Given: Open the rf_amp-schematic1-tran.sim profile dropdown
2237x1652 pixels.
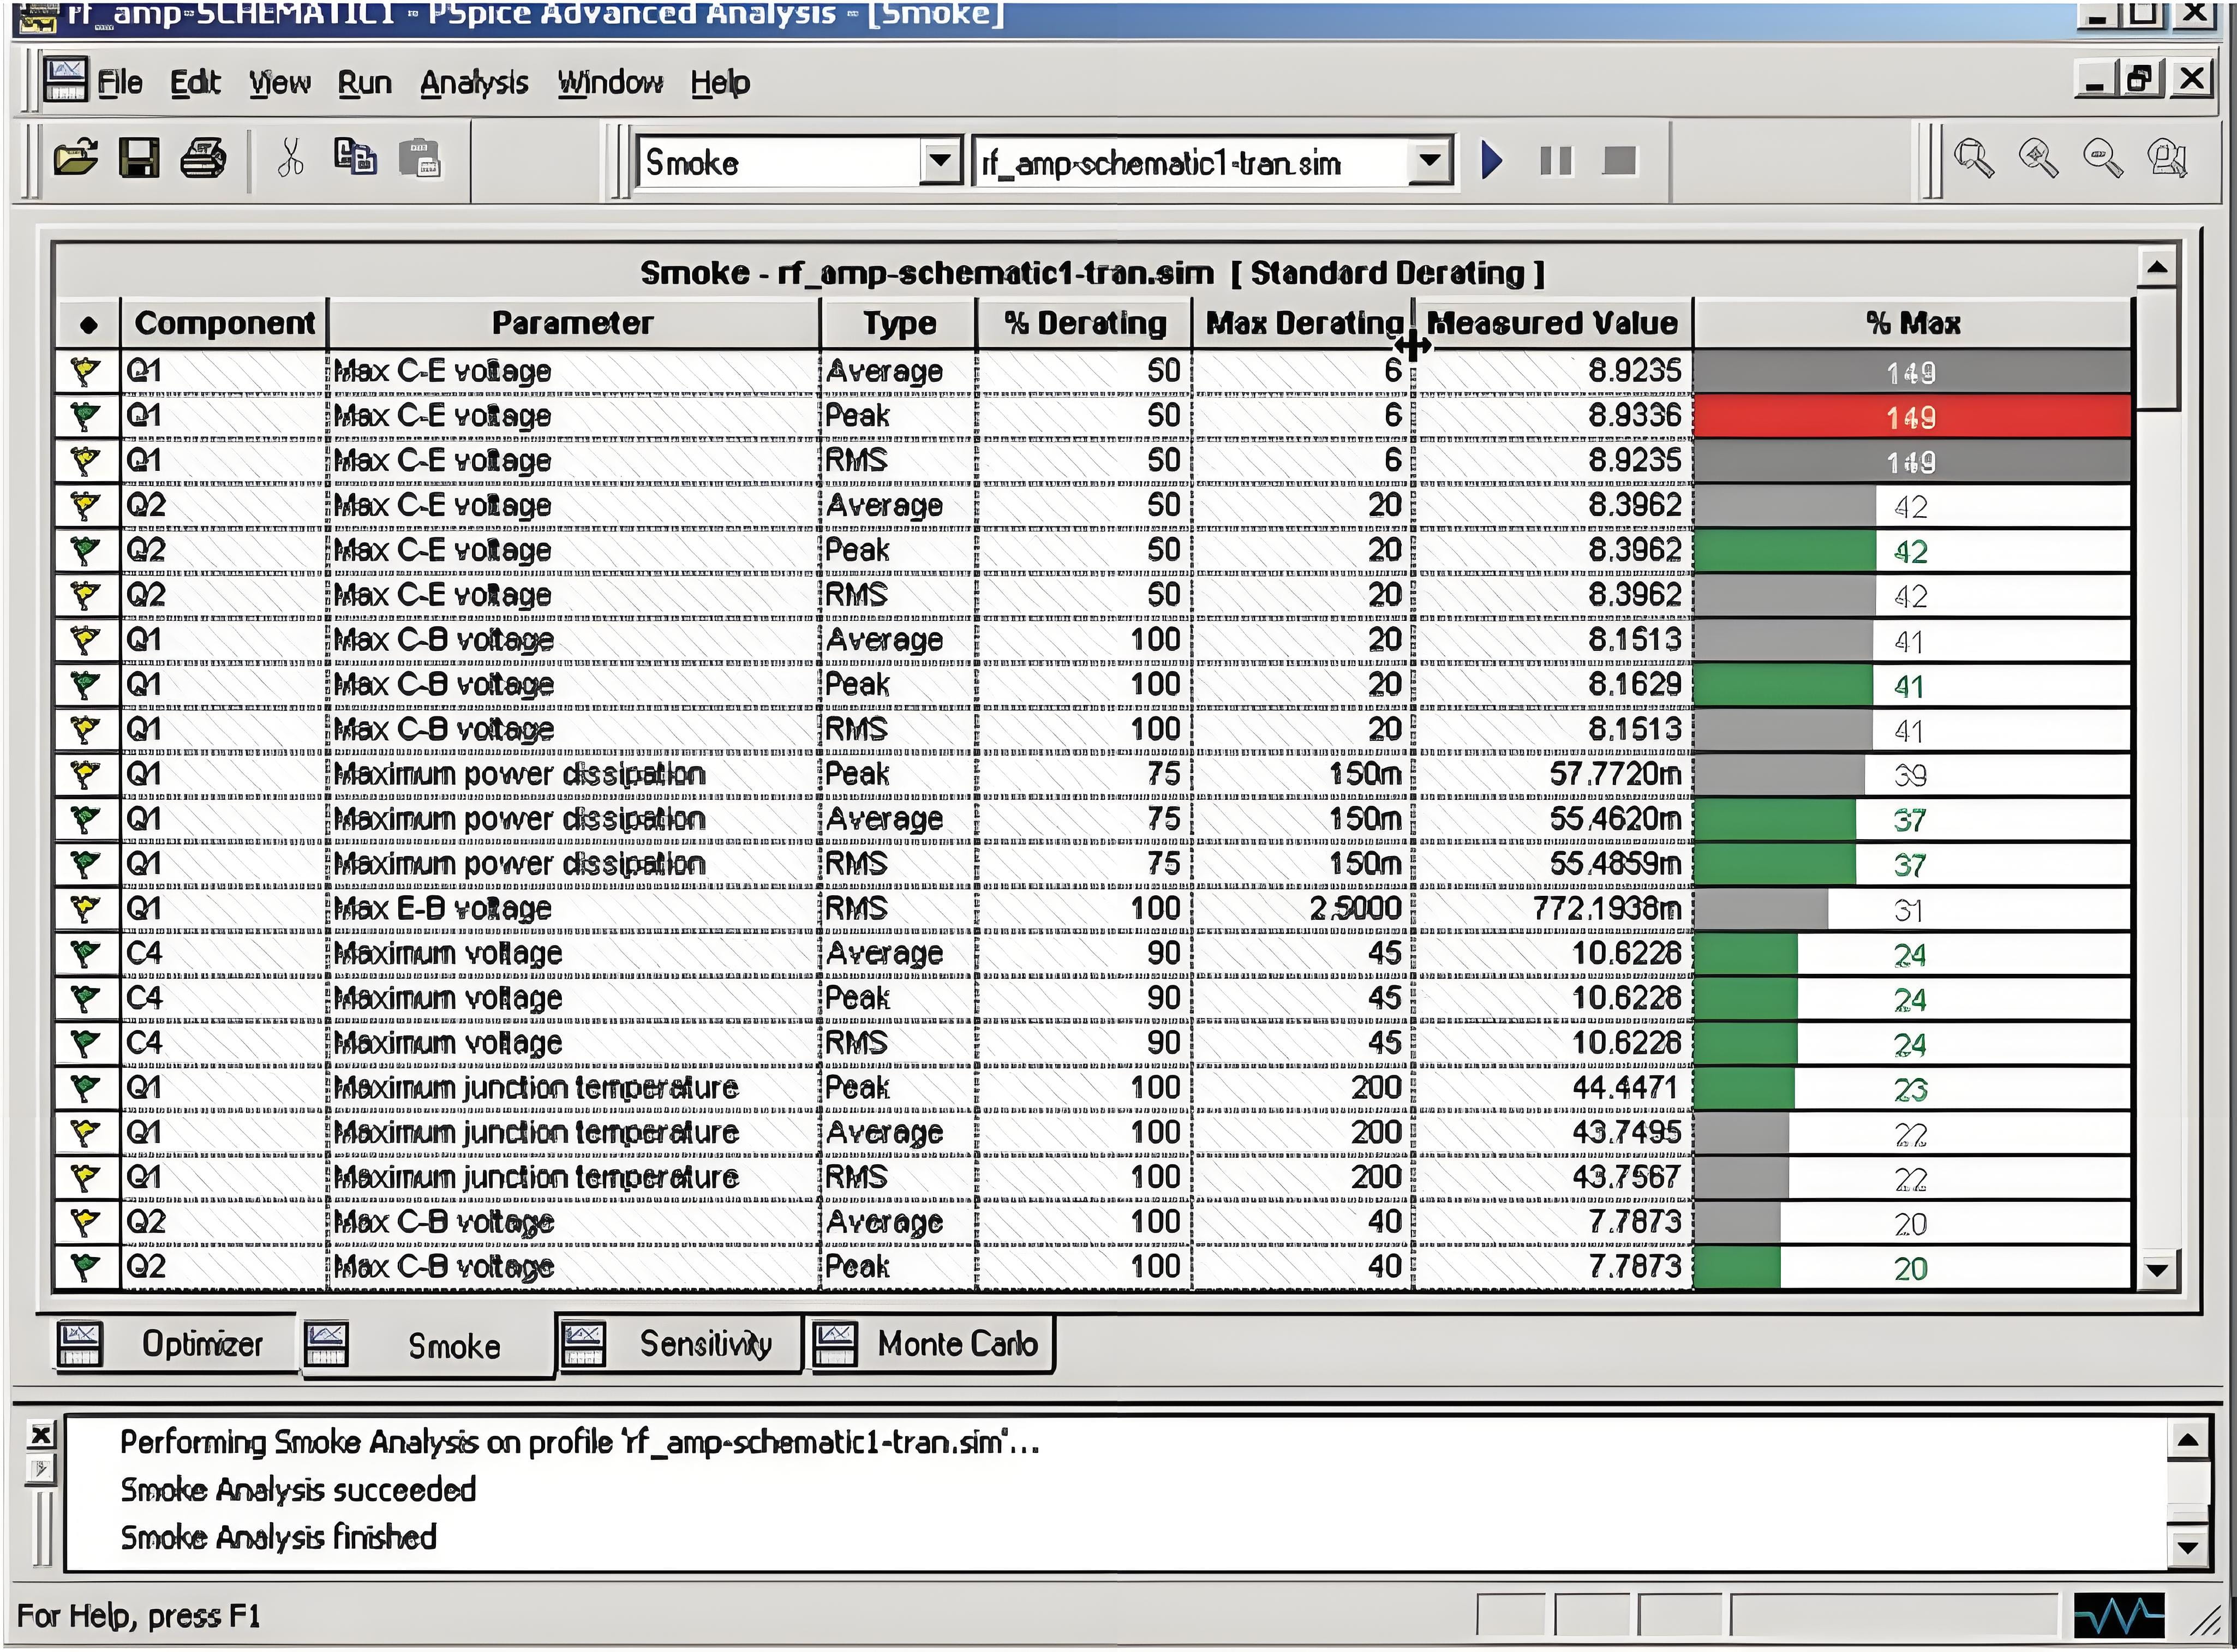Looking at the screenshot, I should (1430, 161).
